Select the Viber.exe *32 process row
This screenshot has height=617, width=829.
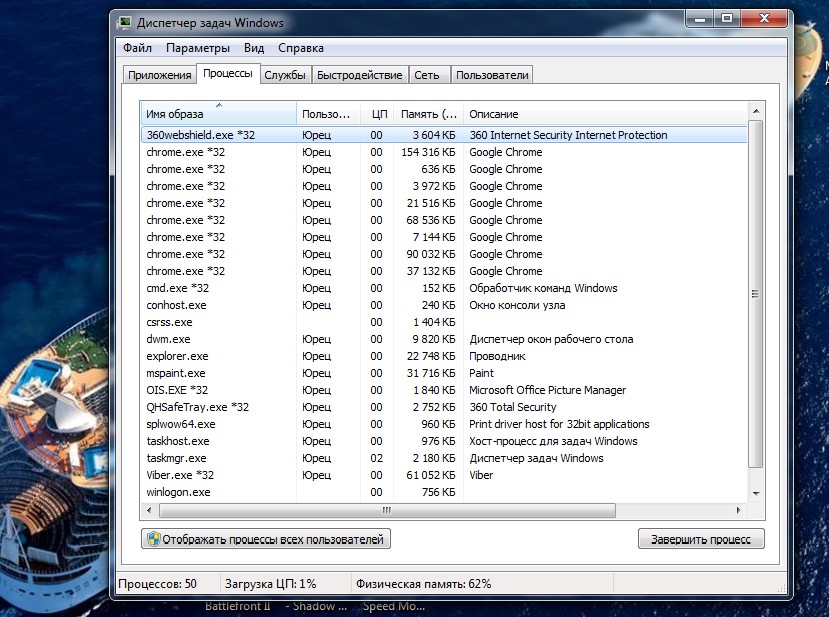pyautogui.click(x=180, y=475)
